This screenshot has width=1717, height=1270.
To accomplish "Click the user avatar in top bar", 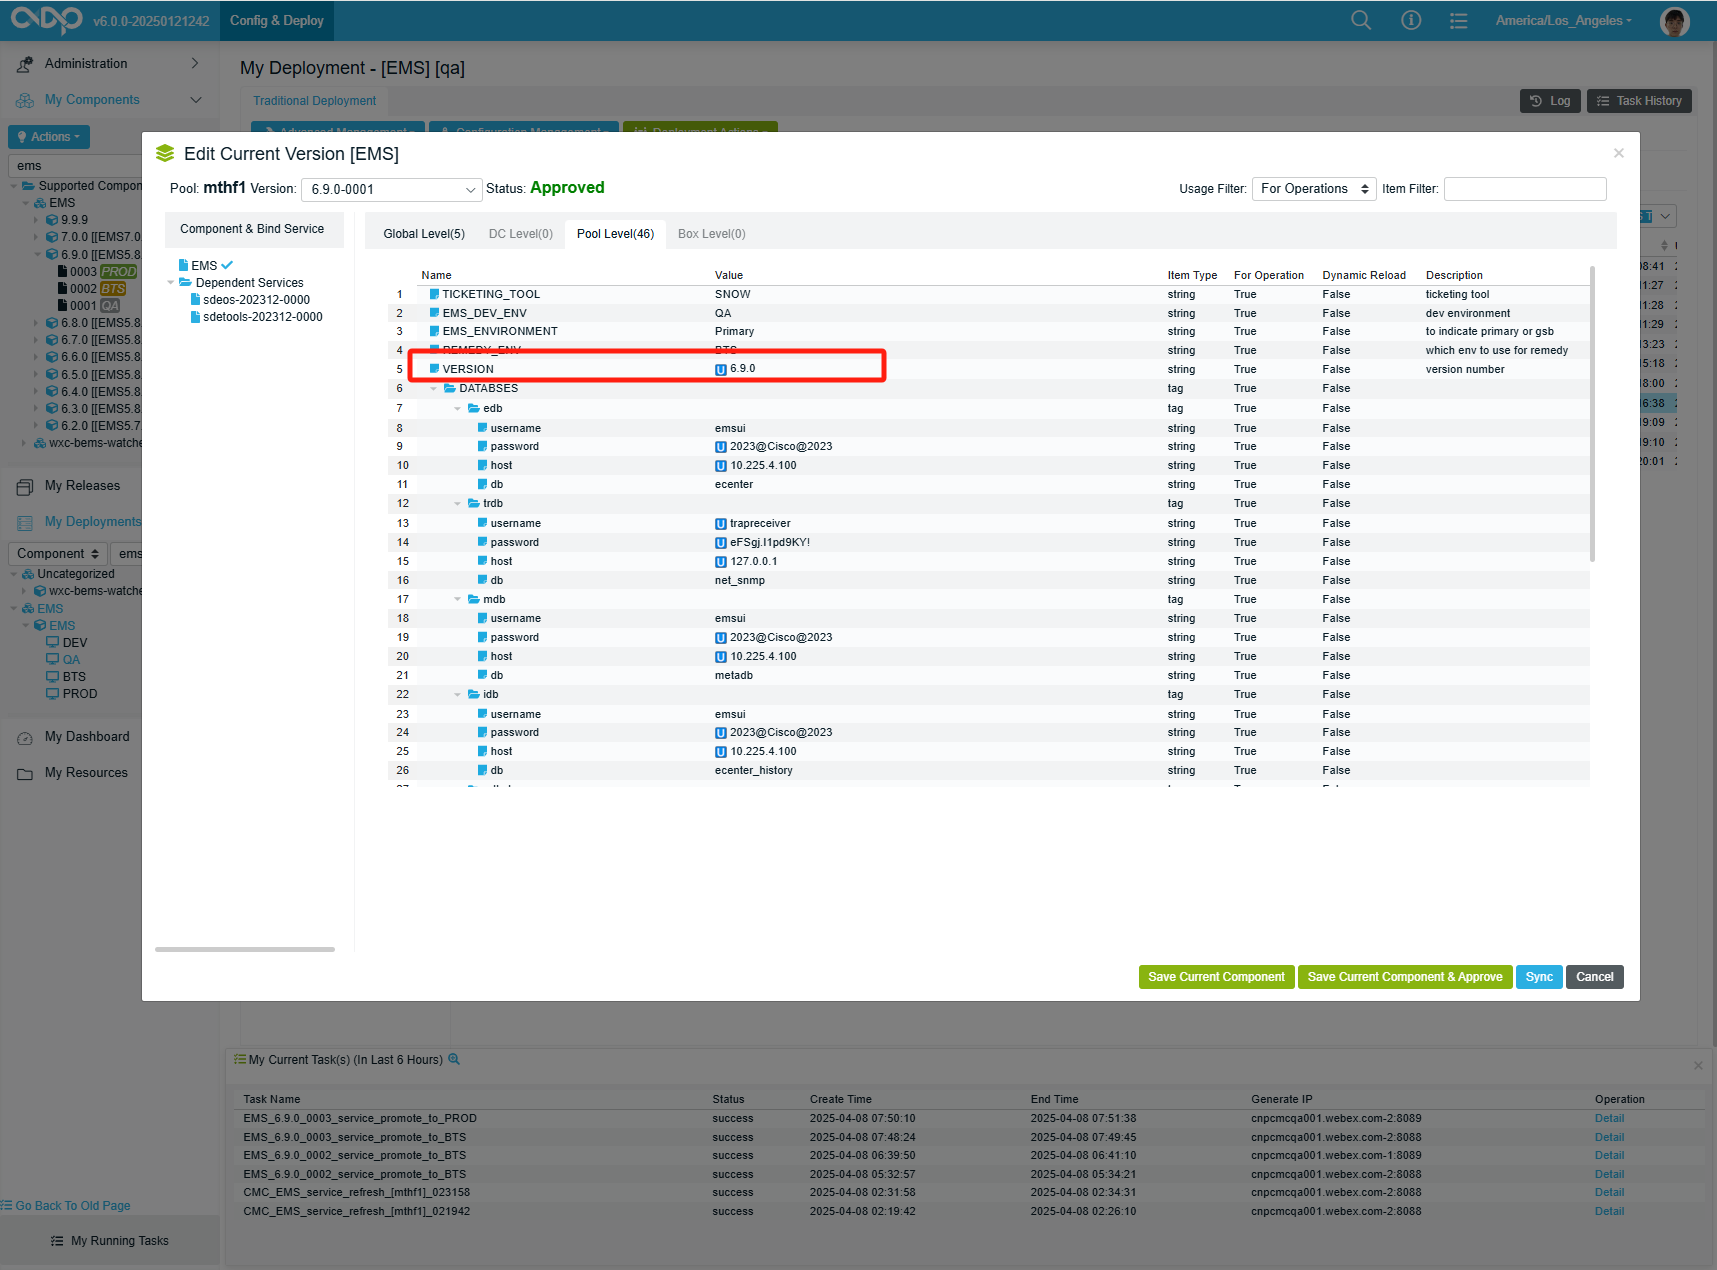I will (x=1674, y=21).
